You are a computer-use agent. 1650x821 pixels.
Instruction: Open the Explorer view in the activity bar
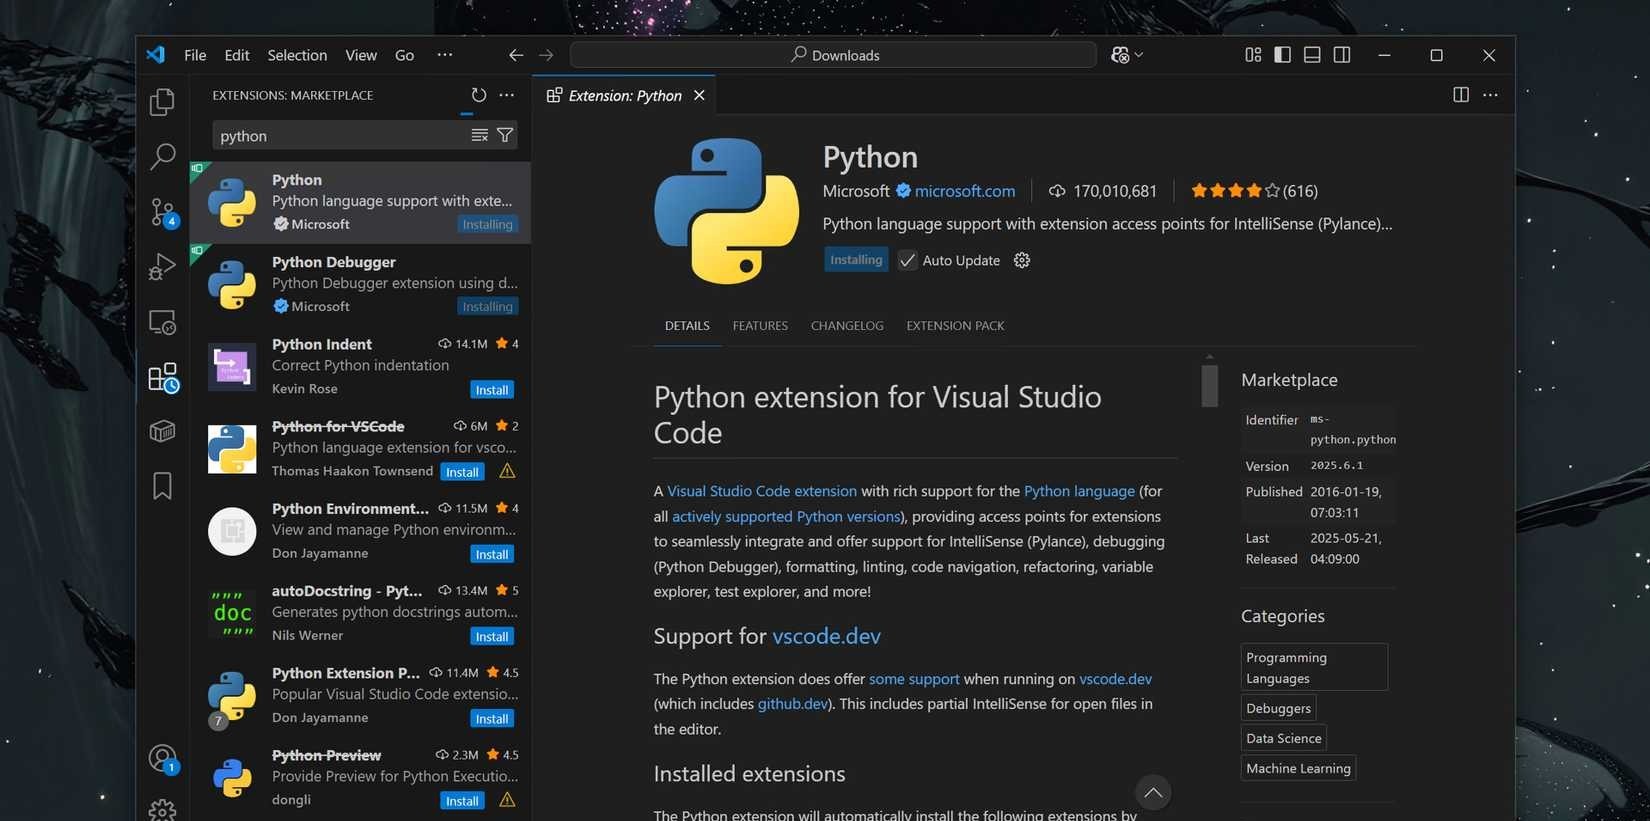click(162, 102)
